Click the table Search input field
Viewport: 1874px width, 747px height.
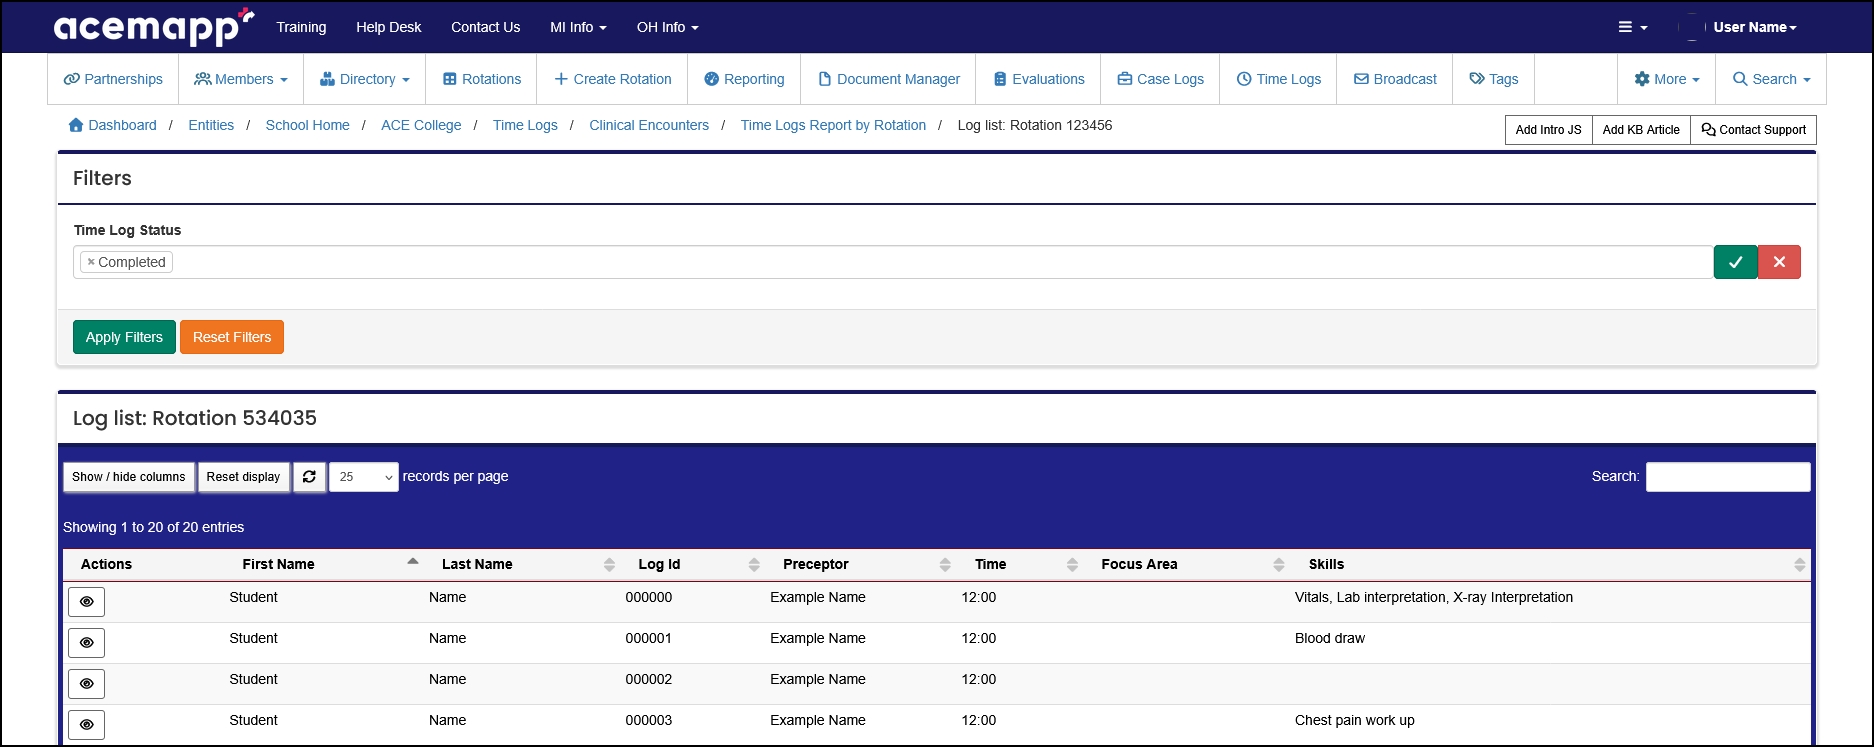1728,477
